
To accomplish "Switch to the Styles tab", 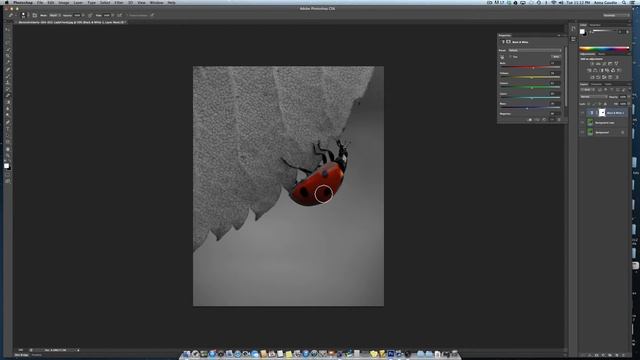I will click(601, 54).
